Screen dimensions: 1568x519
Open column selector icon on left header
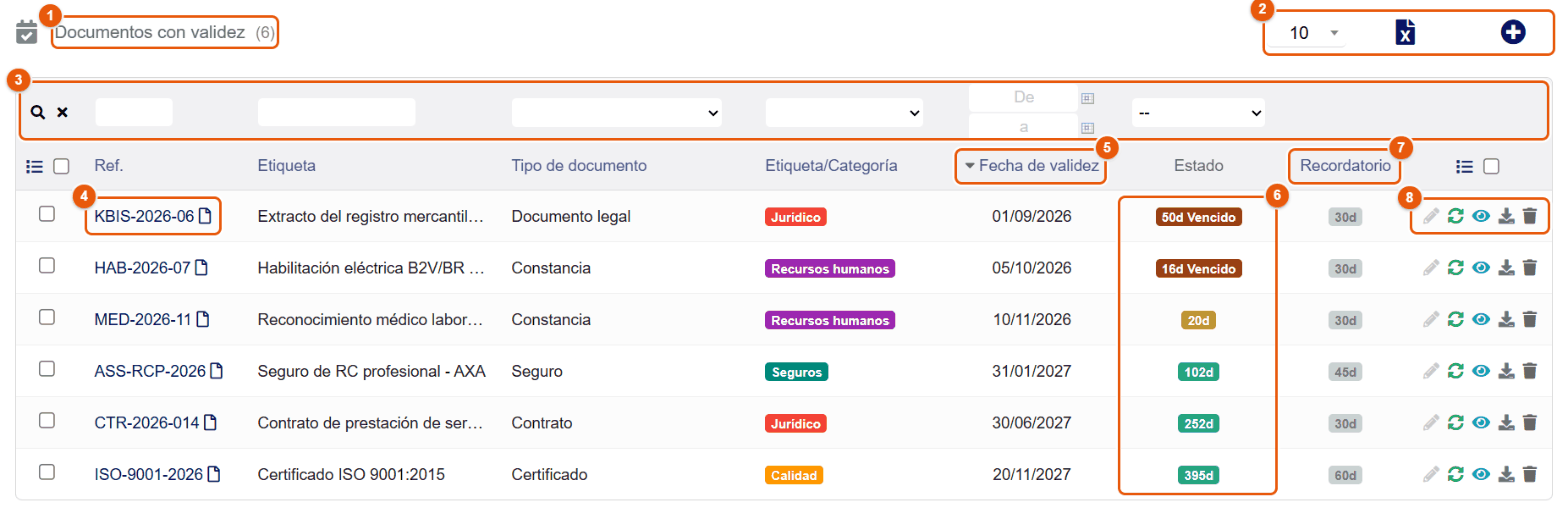click(33, 166)
